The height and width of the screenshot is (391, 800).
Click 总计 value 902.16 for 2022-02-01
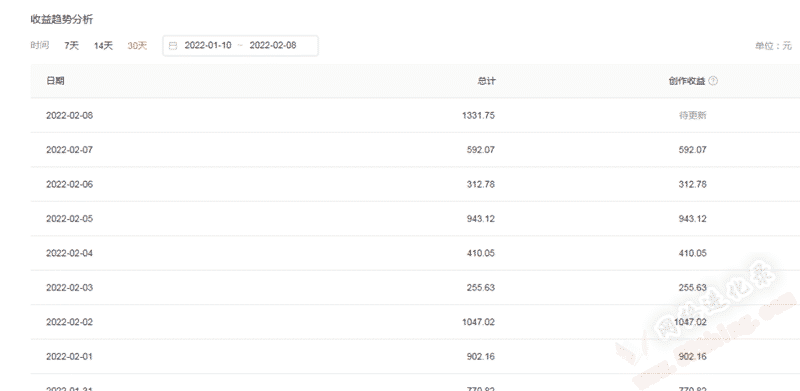pos(481,356)
